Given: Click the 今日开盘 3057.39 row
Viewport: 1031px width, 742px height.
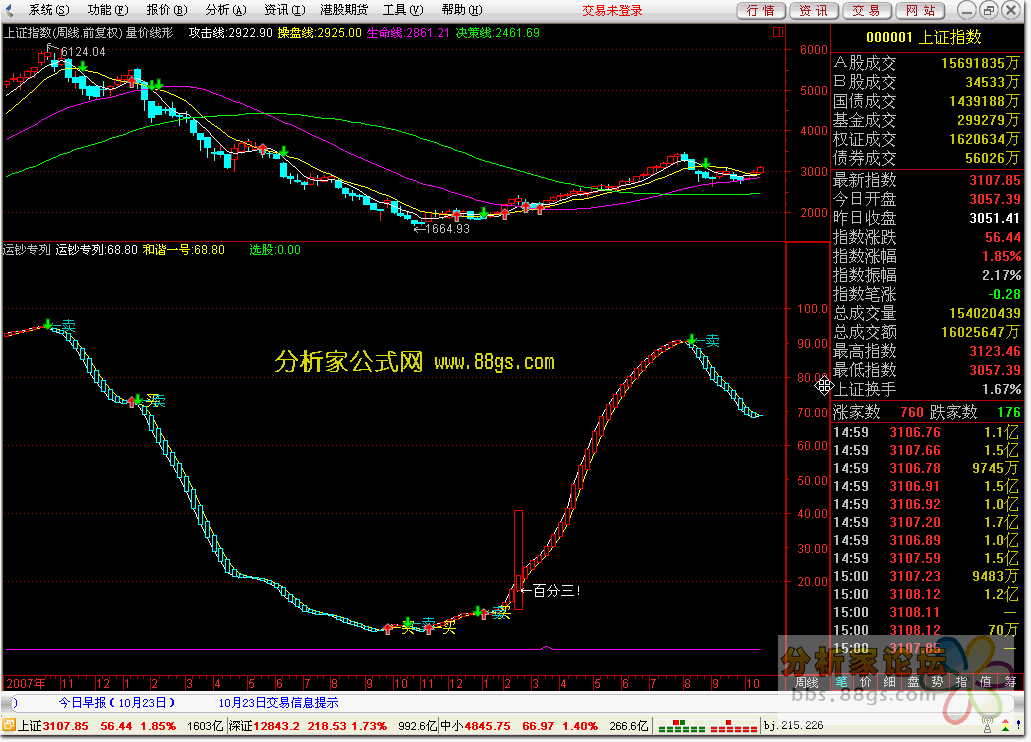Looking at the screenshot, I should click(x=926, y=199).
